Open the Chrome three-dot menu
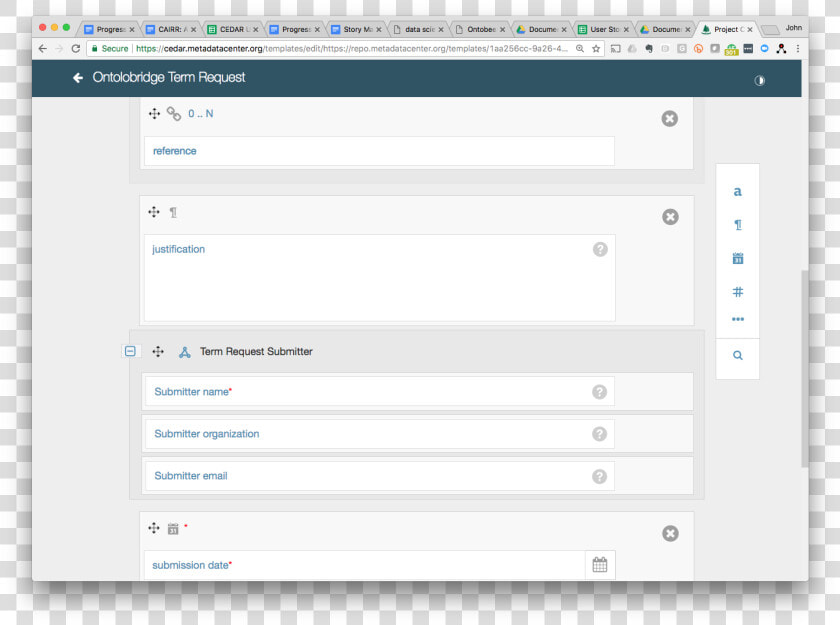 click(798, 49)
